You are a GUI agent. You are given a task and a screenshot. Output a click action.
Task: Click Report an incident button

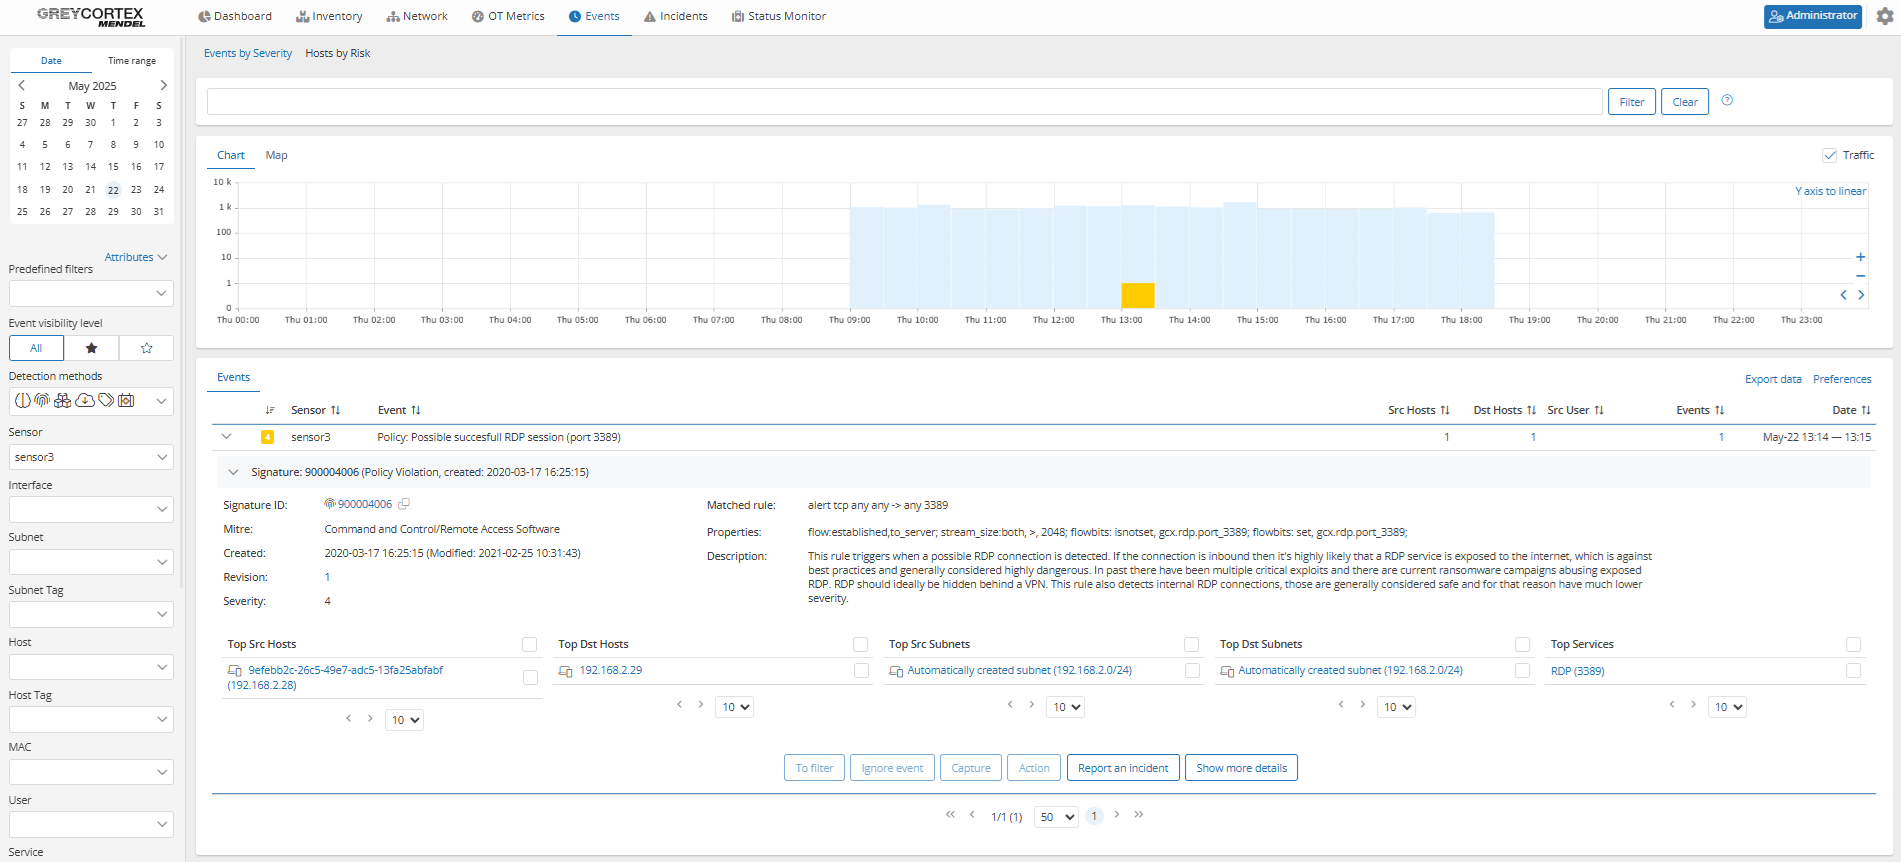pos(1123,768)
